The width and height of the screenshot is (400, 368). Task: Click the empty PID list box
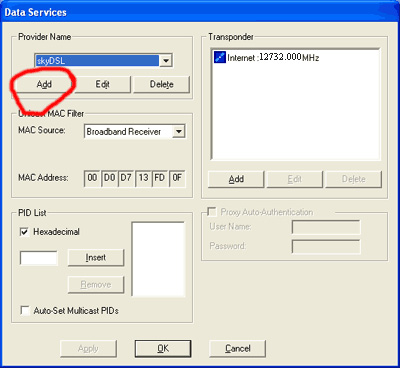point(158,259)
